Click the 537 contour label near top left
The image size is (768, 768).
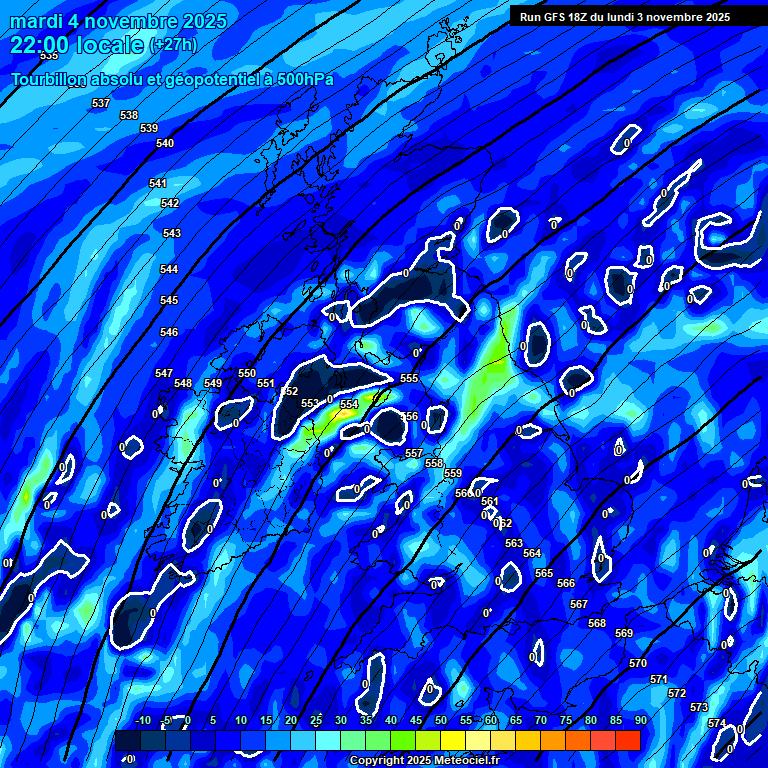coord(101,103)
